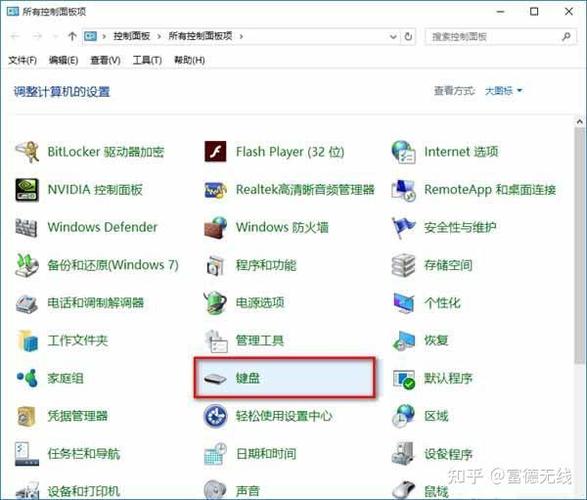Open RemoteApp 和桌面连接 icon
Viewport: 587px width, 500px height.
point(404,190)
